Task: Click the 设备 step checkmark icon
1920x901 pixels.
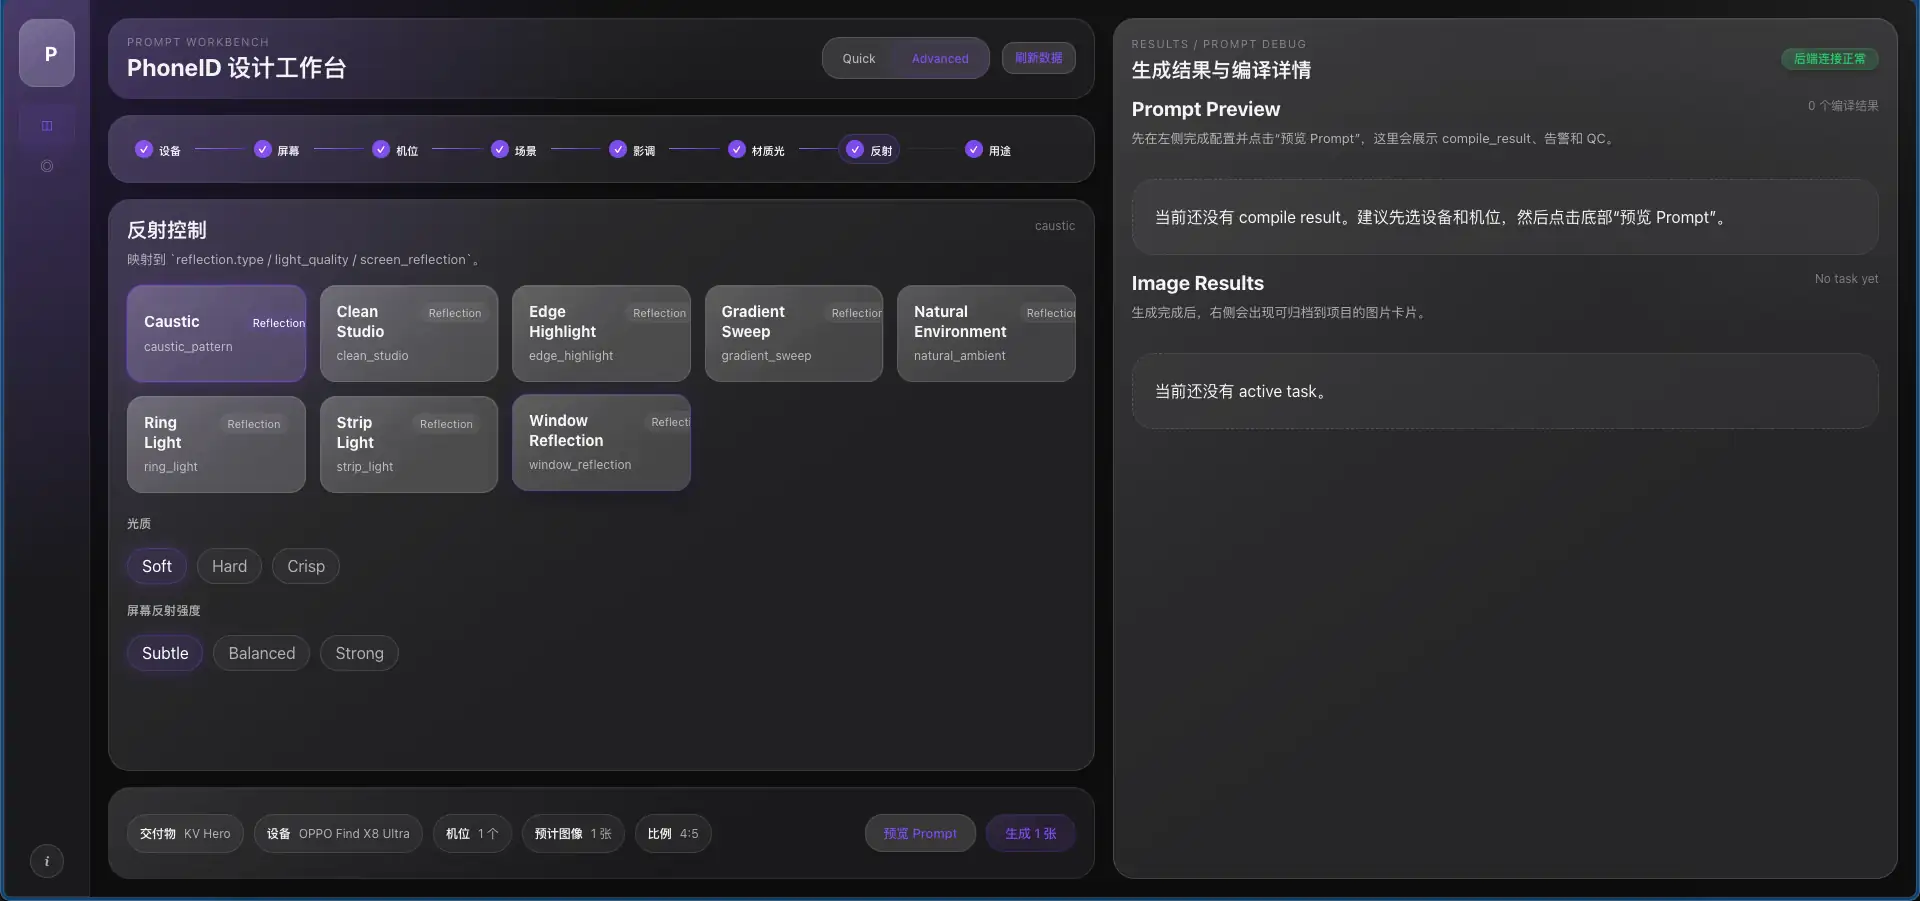Action: (x=144, y=149)
